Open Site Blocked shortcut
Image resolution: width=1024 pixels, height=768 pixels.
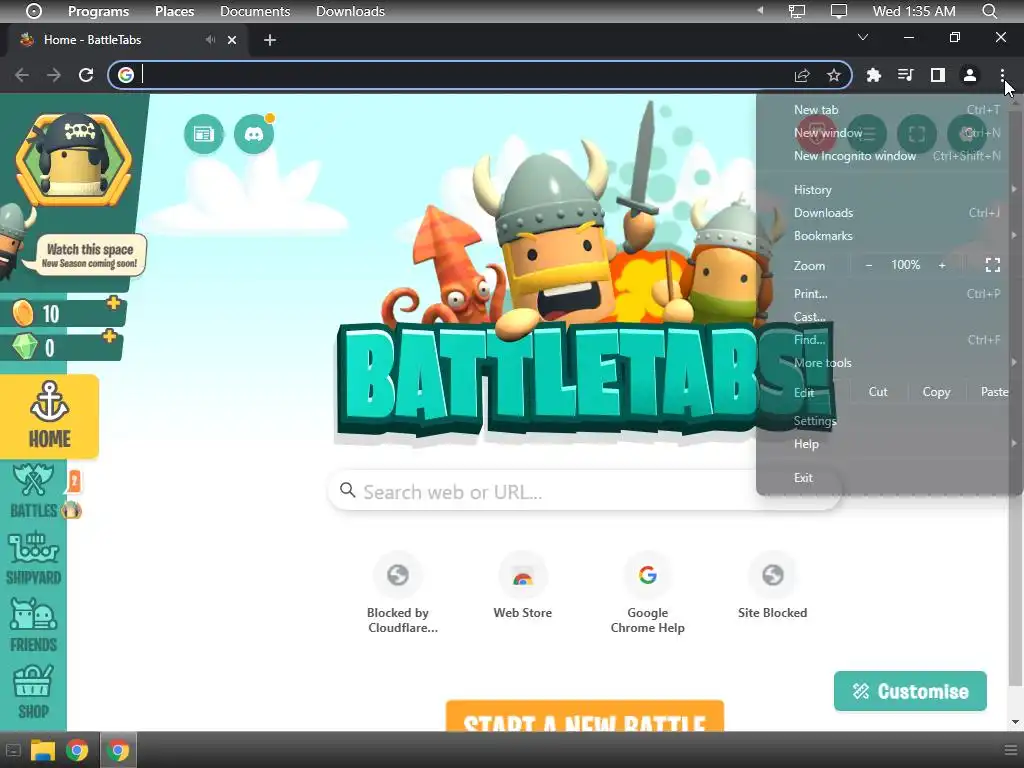(x=772, y=585)
